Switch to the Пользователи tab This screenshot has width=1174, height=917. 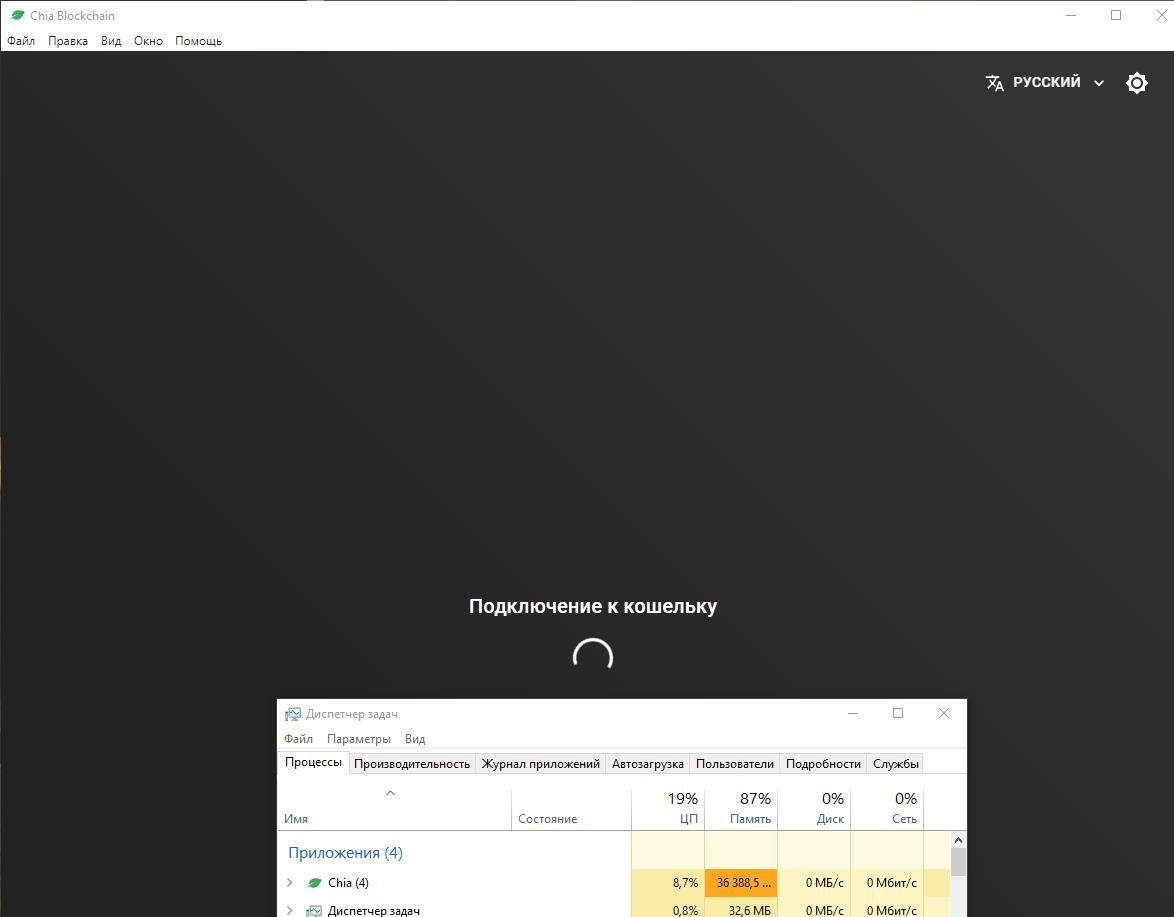click(x=734, y=764)
